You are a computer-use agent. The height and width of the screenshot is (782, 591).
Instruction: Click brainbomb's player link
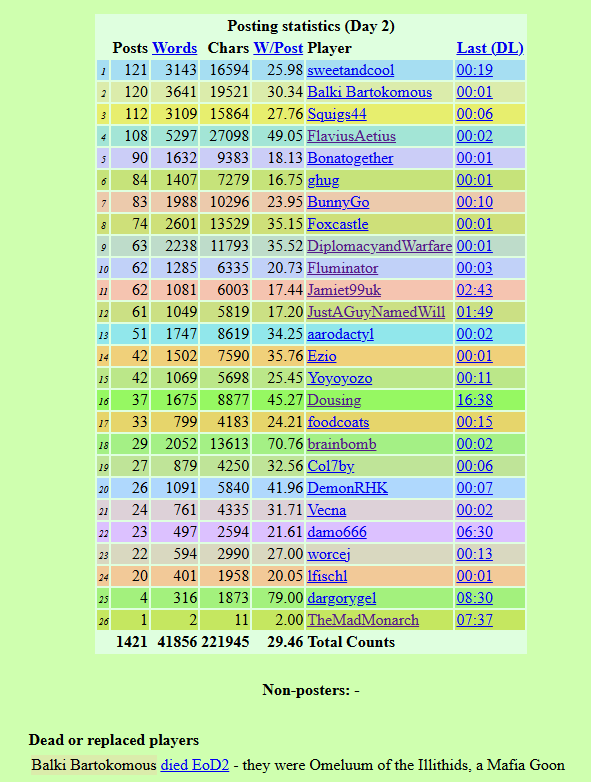(x=342, y=444)
